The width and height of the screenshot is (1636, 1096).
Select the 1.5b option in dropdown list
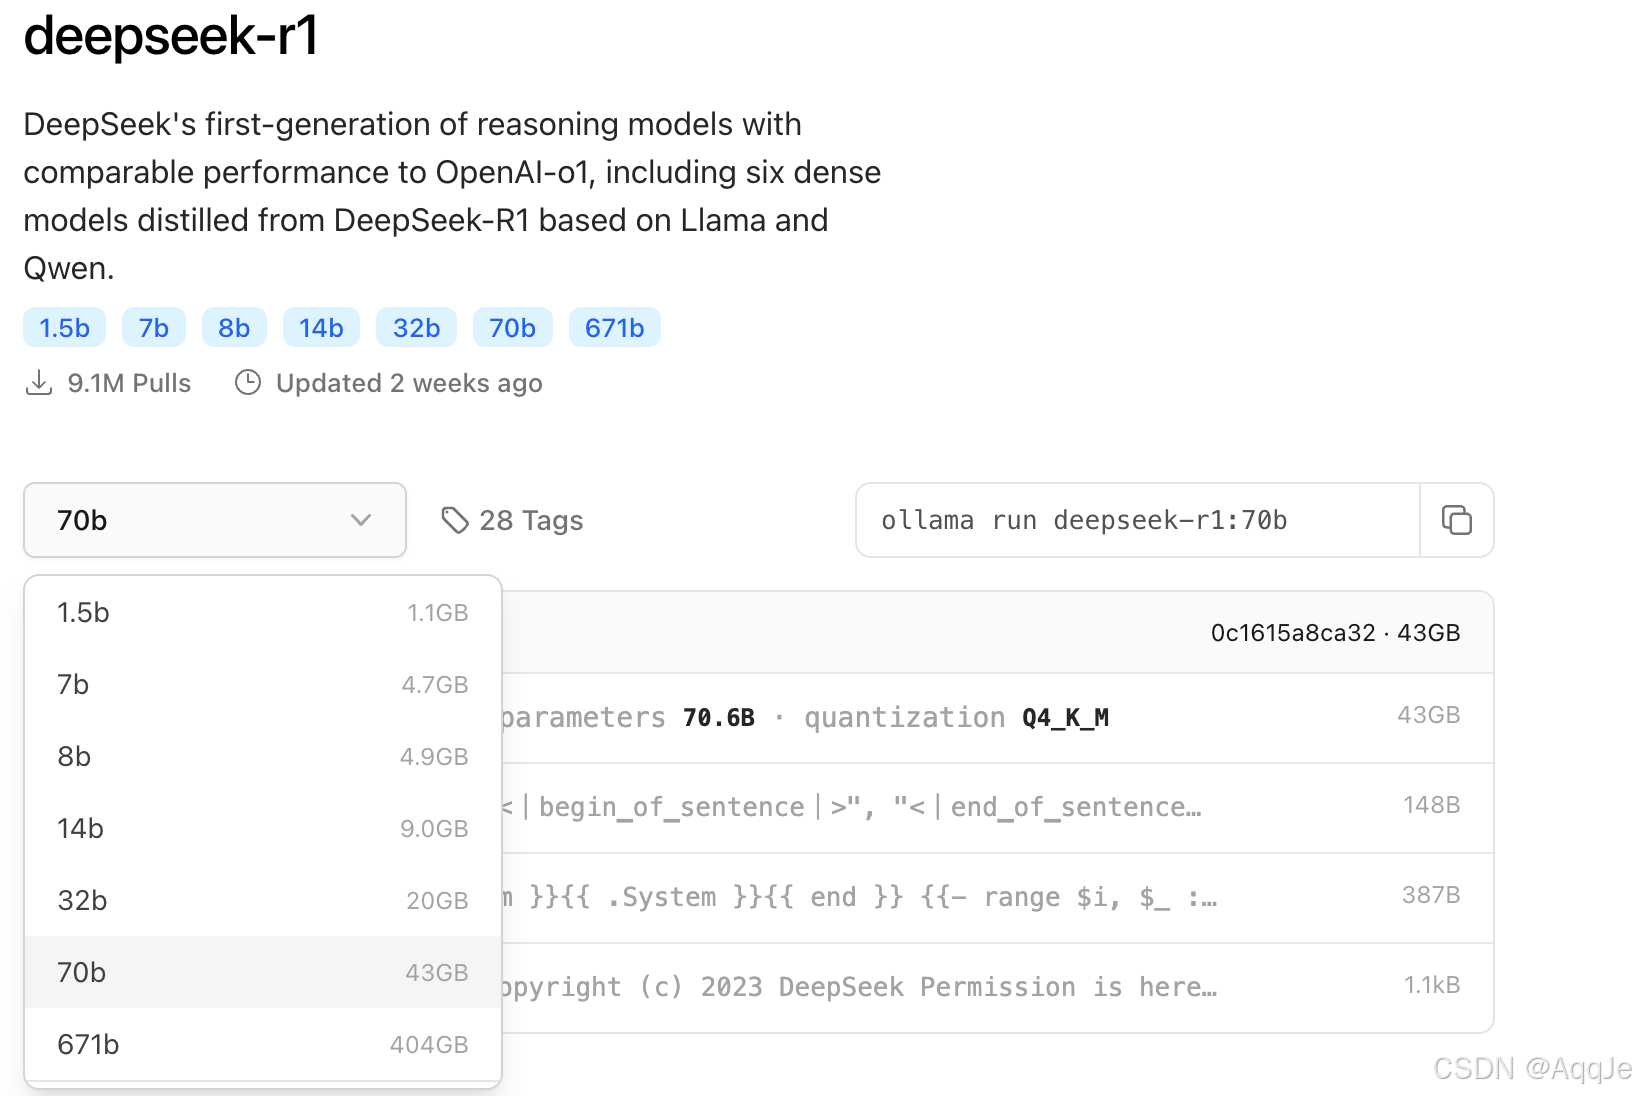pyautogui.click(x=263, y=612)
